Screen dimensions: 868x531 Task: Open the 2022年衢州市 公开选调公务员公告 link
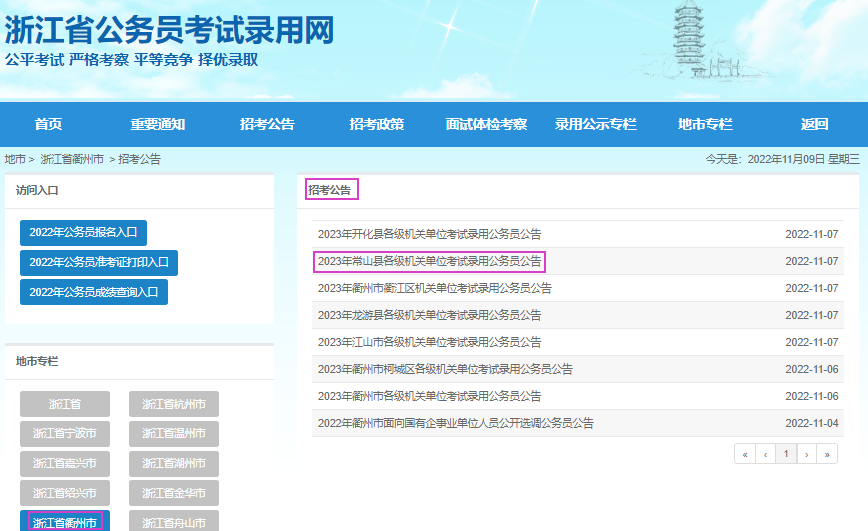pyautogui.click(x=455, y=423)
